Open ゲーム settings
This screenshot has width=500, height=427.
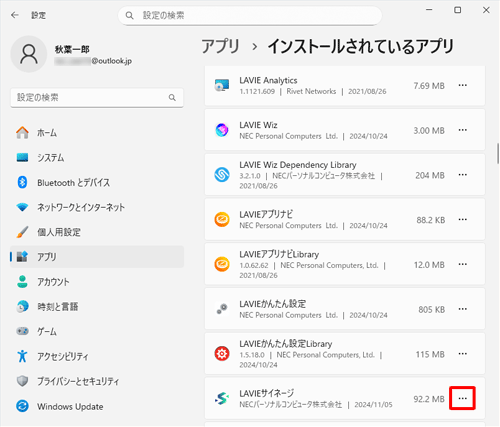click(97, 331)
